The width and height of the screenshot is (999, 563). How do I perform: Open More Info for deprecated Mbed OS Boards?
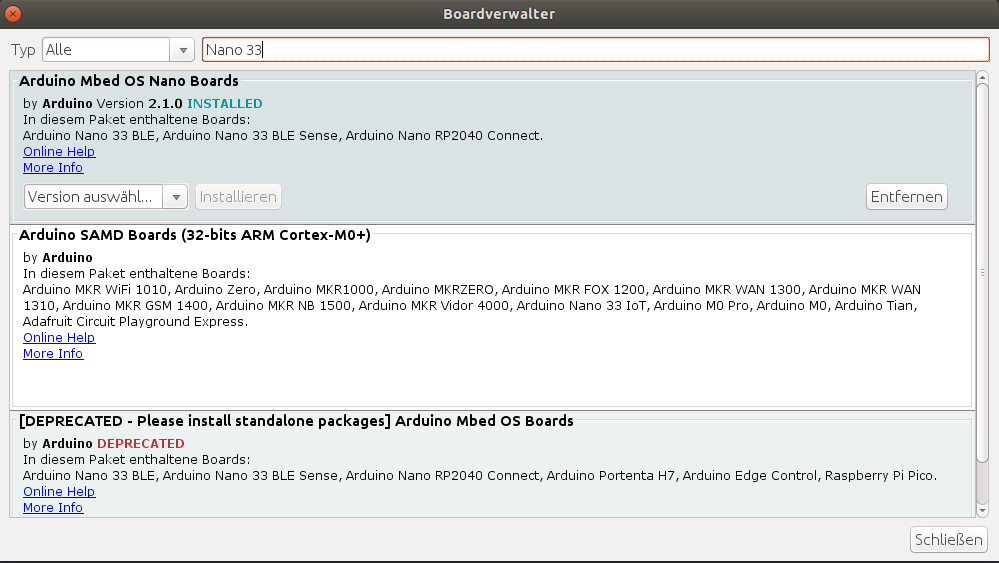53,508
